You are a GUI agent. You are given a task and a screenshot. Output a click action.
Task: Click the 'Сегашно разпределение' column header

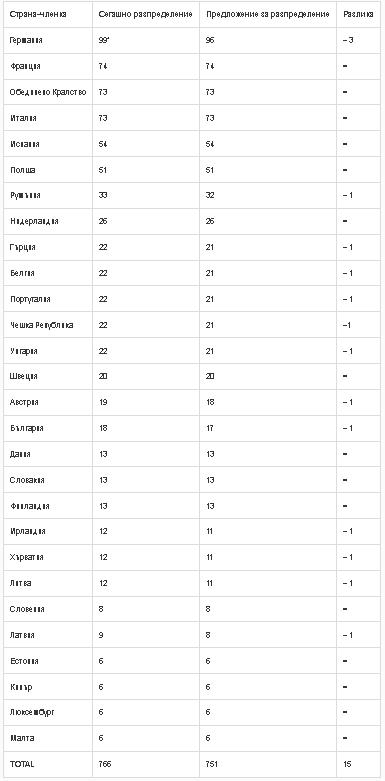click(x=145, y=14)
